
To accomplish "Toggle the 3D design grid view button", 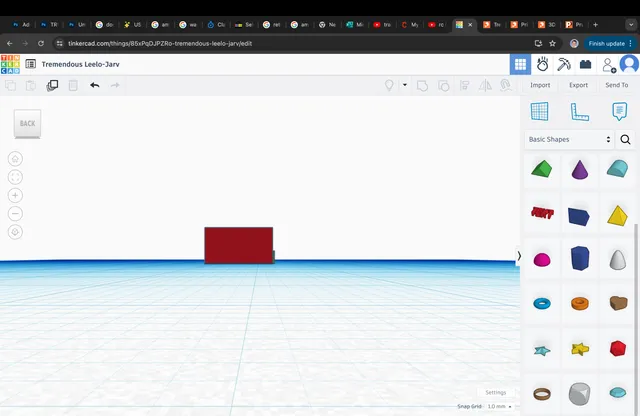I will 520,65.
